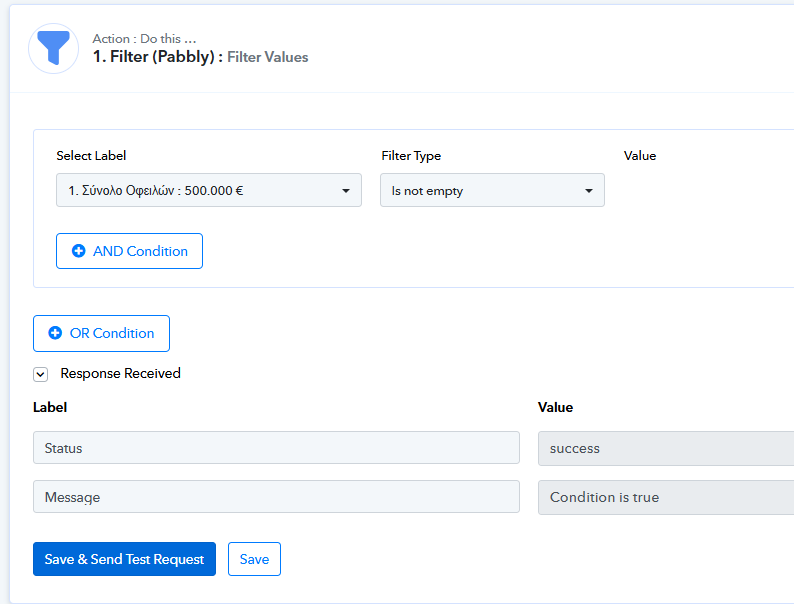This screenshot has height=604, width=794.
Task: Open the Select Label dropdown (Σύνολο Οφειλών)
Action: click(x=209, y=190)
